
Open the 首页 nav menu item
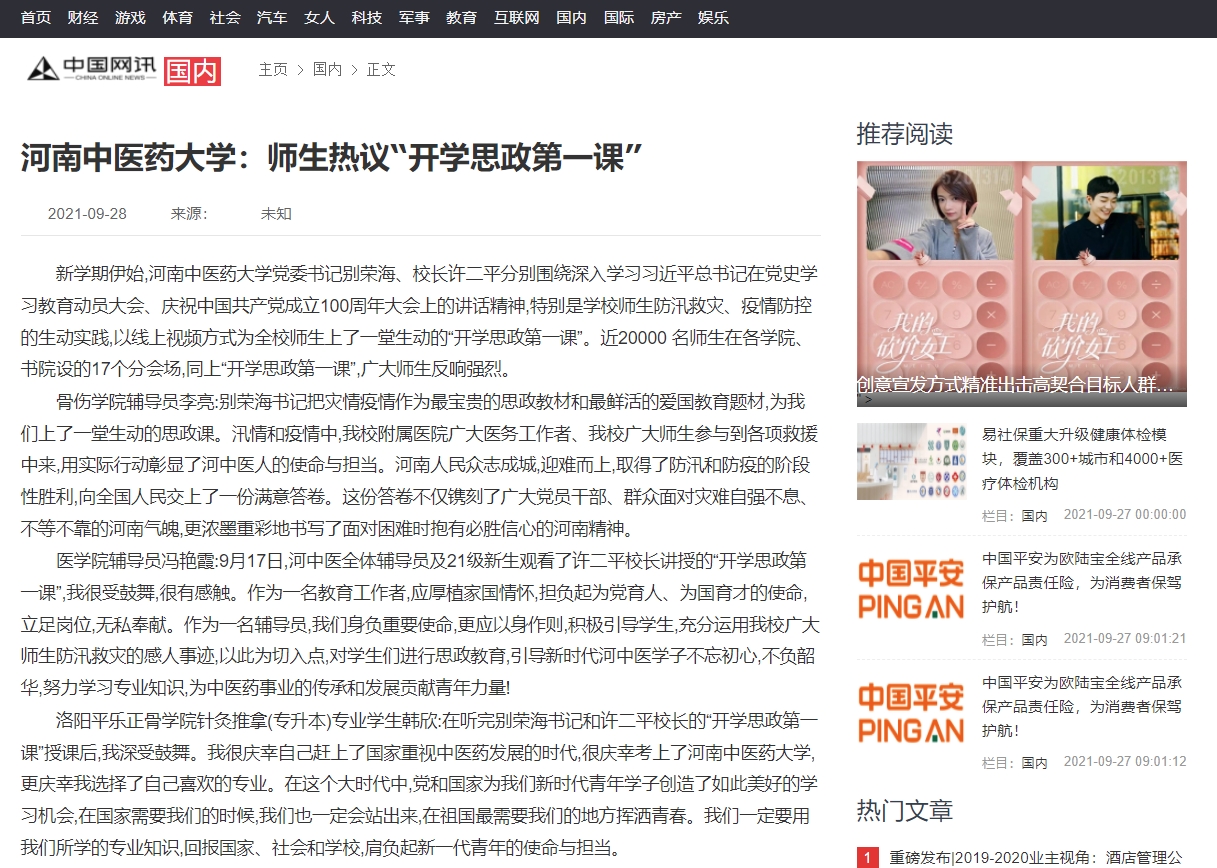[x=36, y=18]
